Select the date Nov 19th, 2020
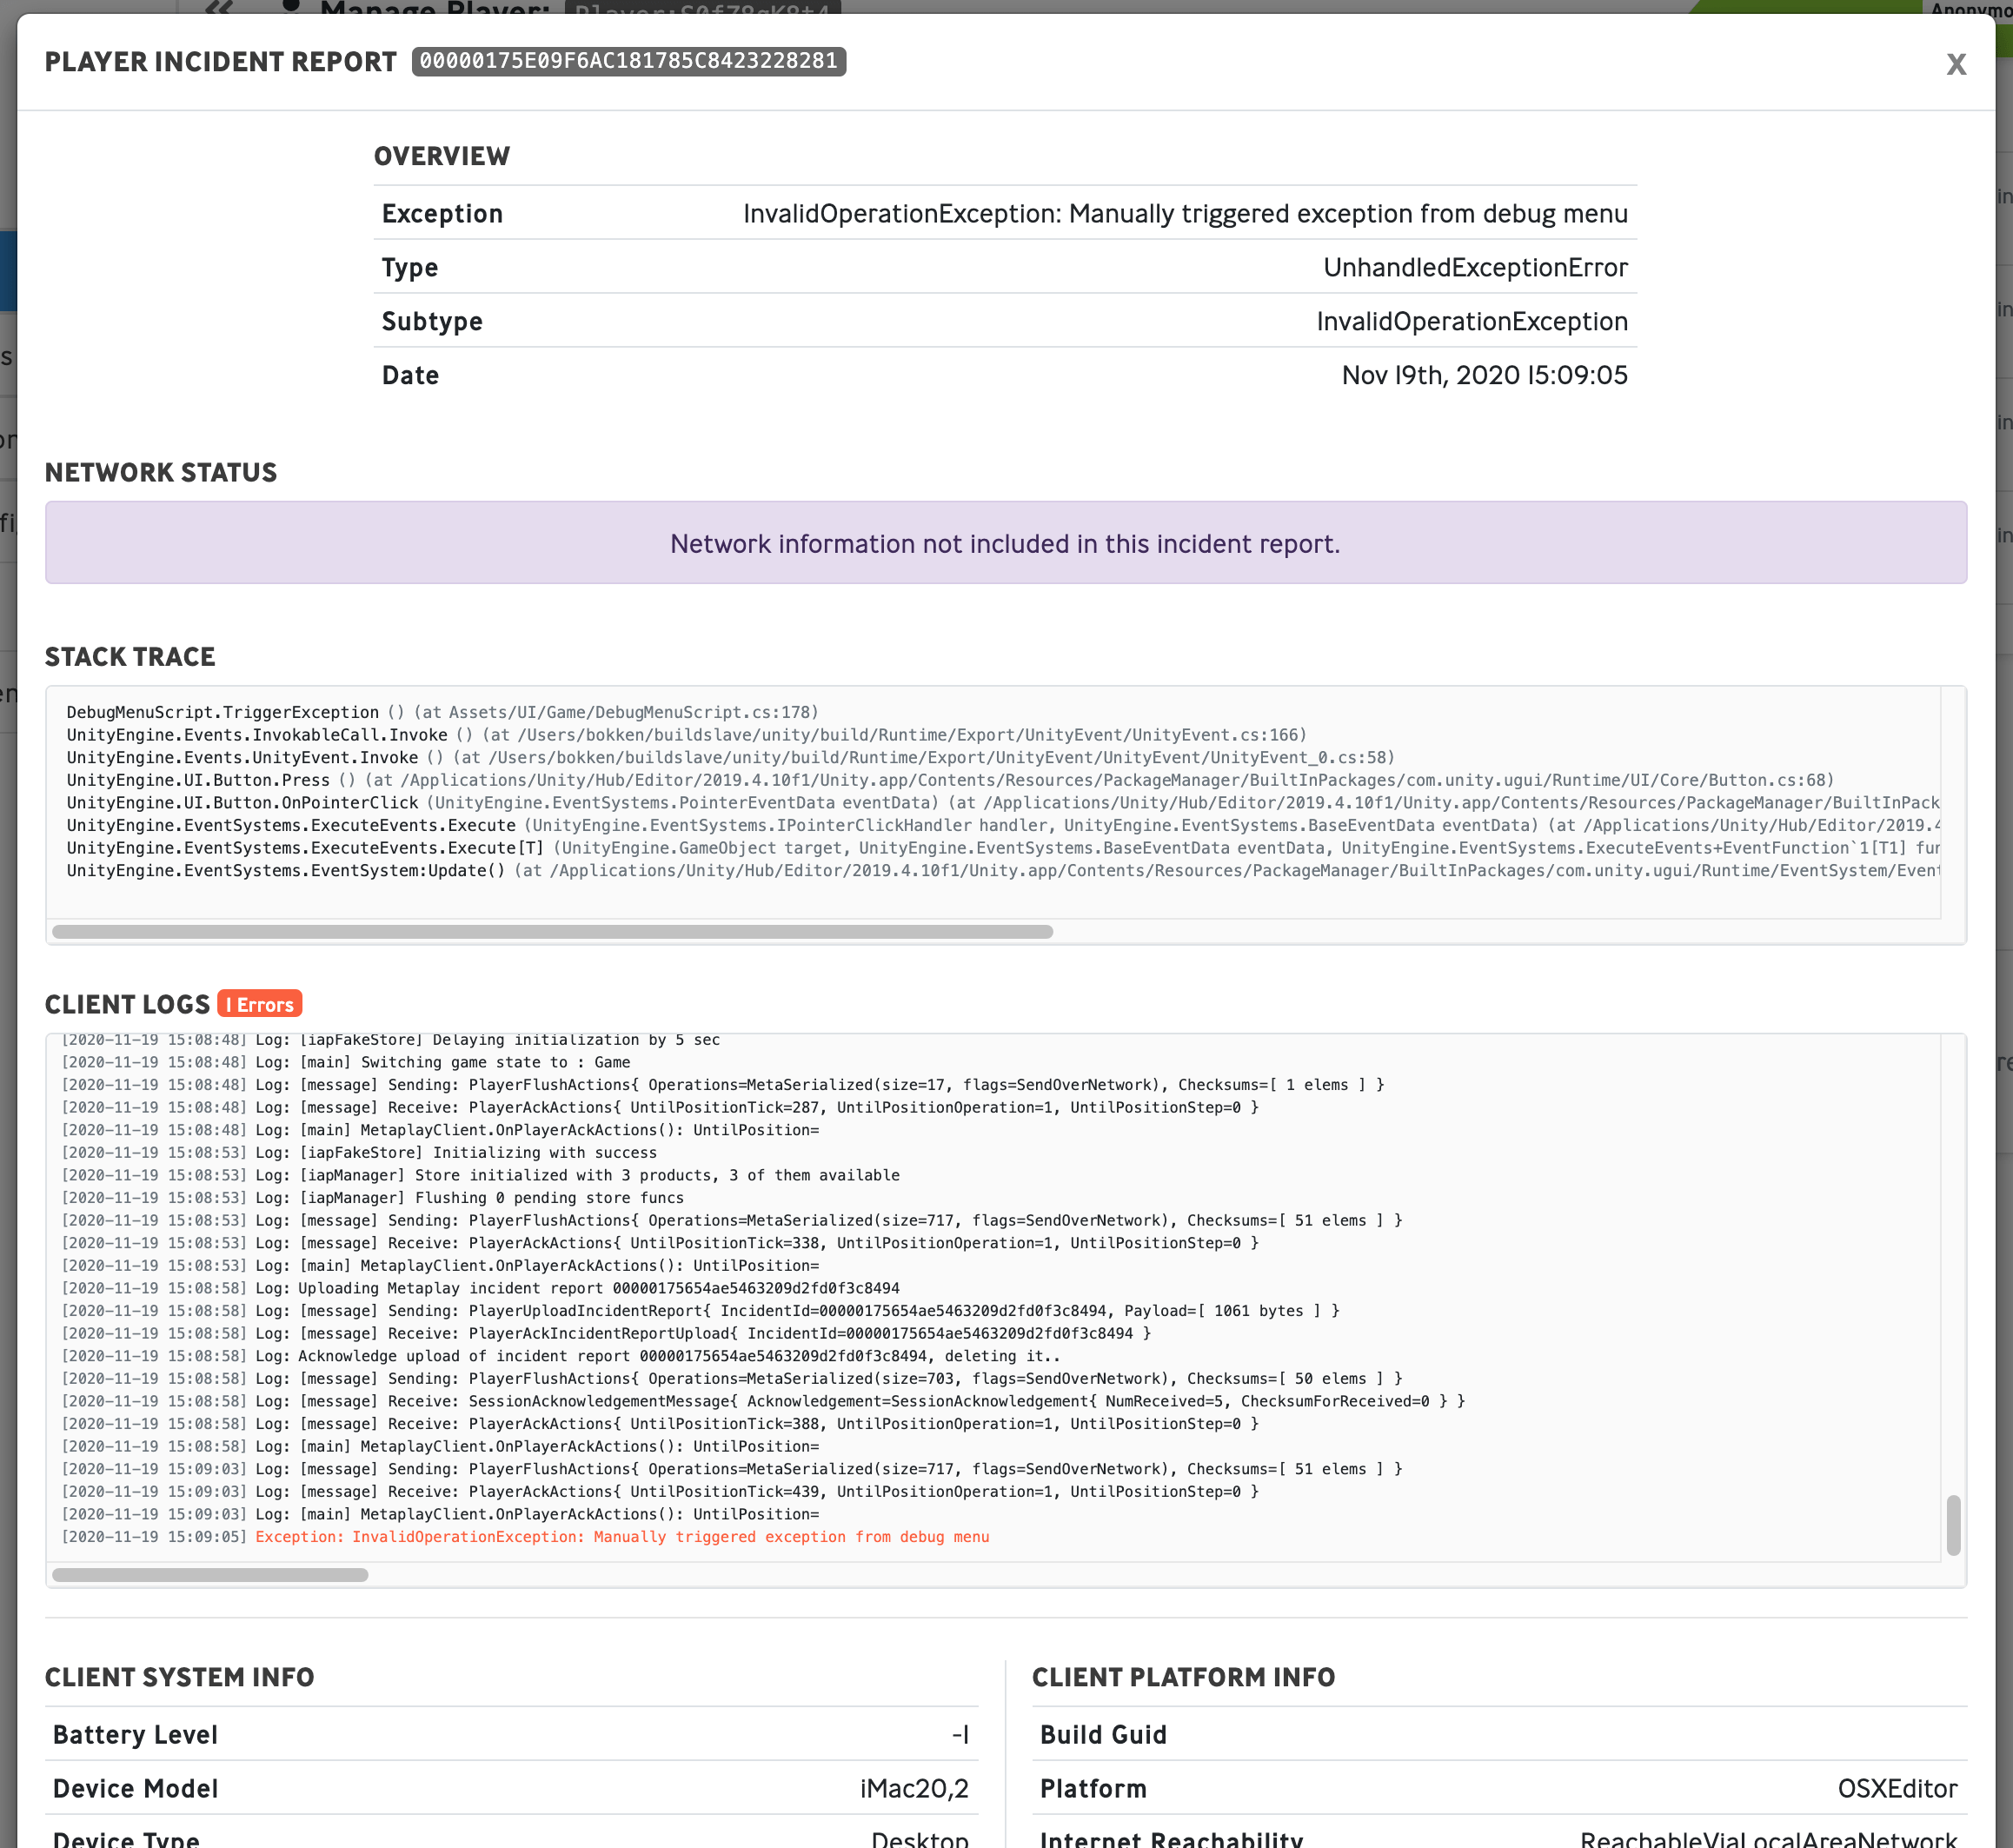 click(1484, 374)
